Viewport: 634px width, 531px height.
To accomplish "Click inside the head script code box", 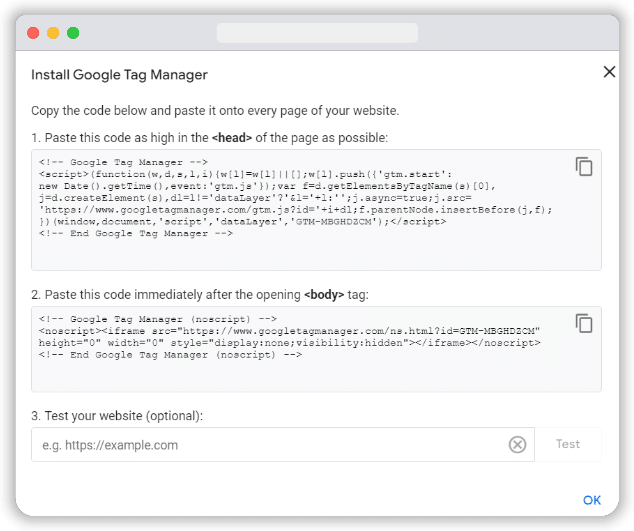I will tap(316, 210).
